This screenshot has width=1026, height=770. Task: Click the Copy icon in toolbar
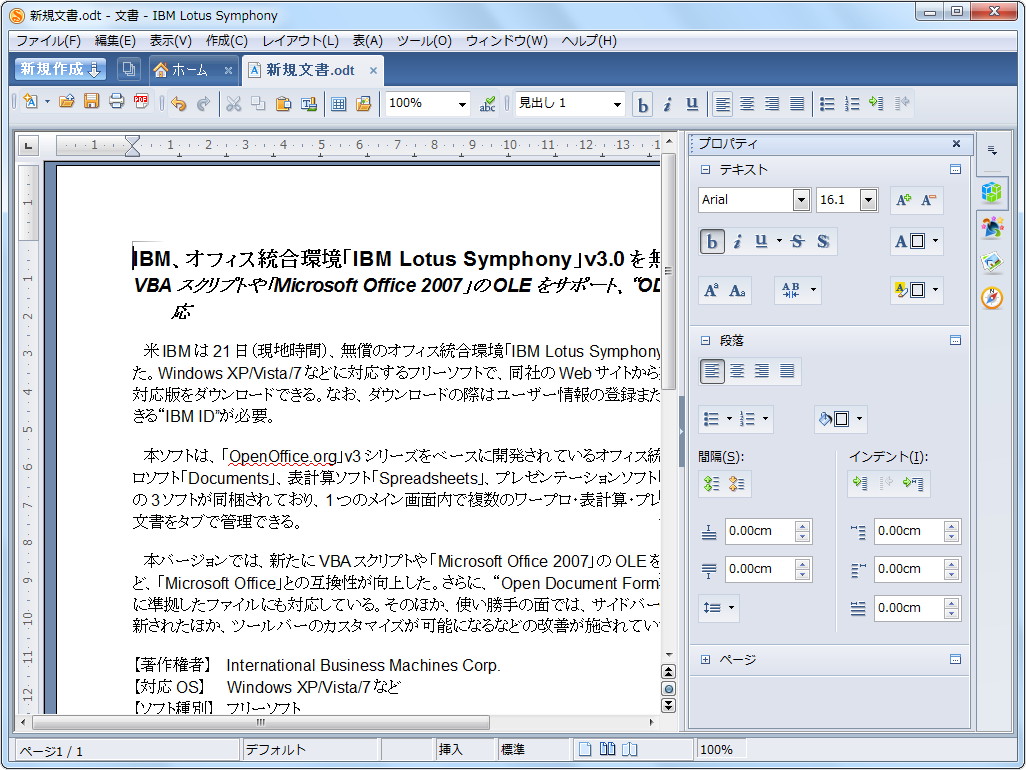coord(258,103)
